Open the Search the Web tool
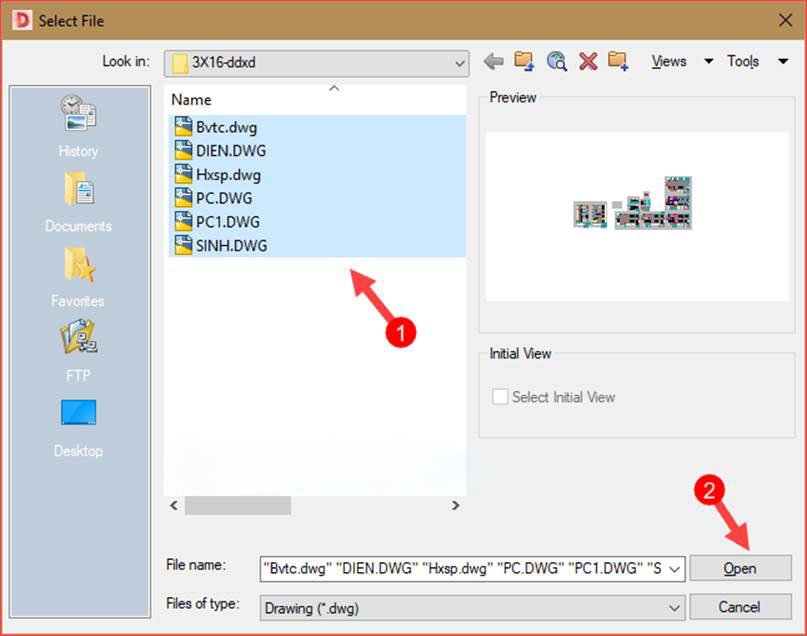This screenshot has width=807, height=636. point(556,61)
